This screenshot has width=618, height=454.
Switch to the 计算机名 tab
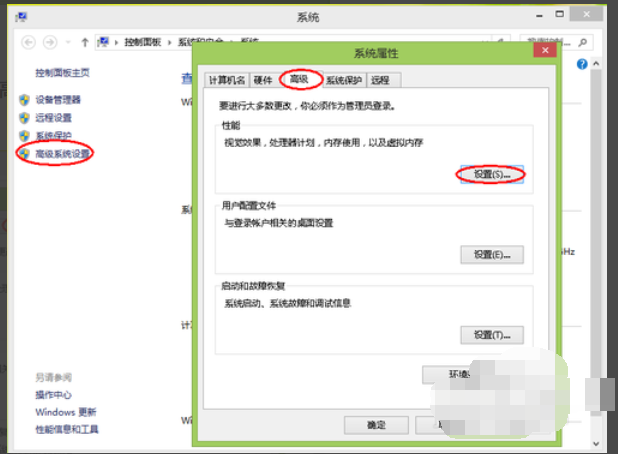pos(227,81)
